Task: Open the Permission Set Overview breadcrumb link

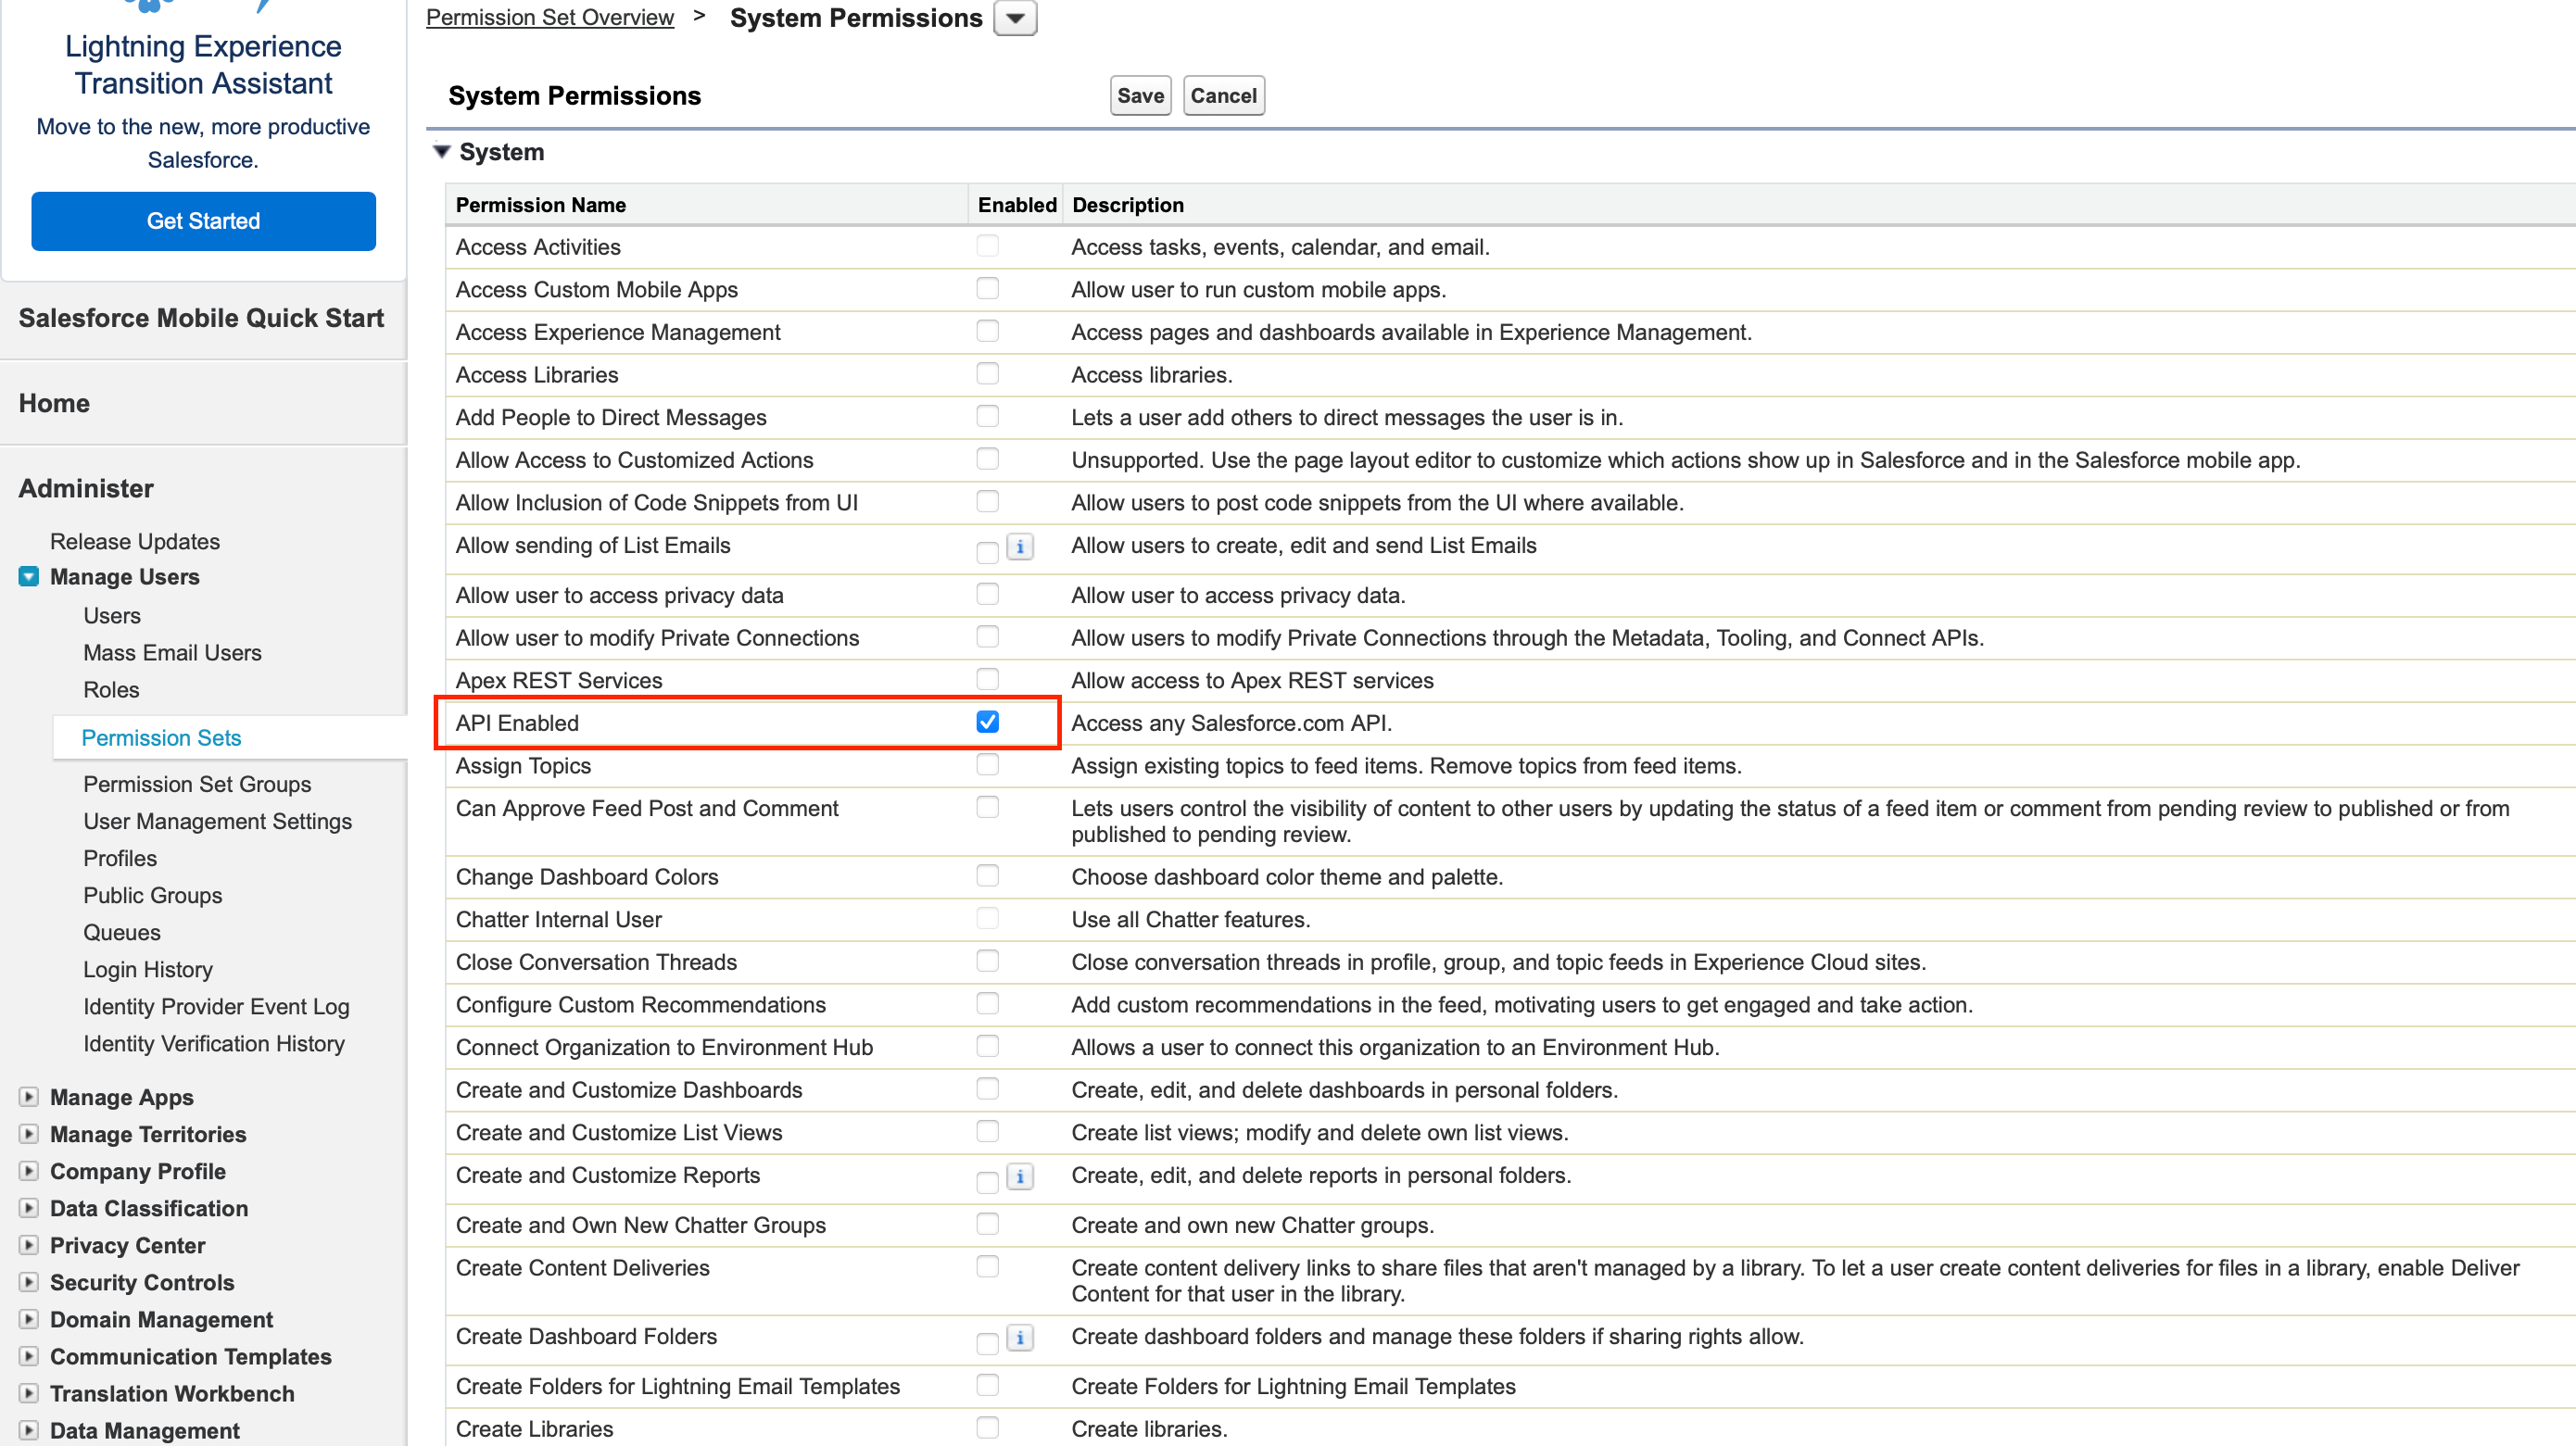Action: 549,17
